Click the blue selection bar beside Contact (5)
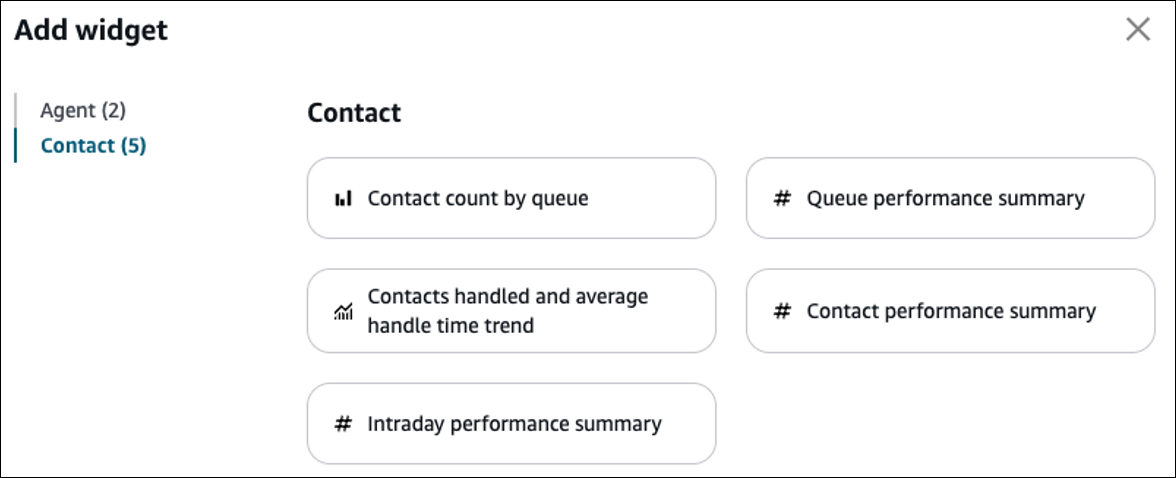1176x478 pixels. click(16, 146)
